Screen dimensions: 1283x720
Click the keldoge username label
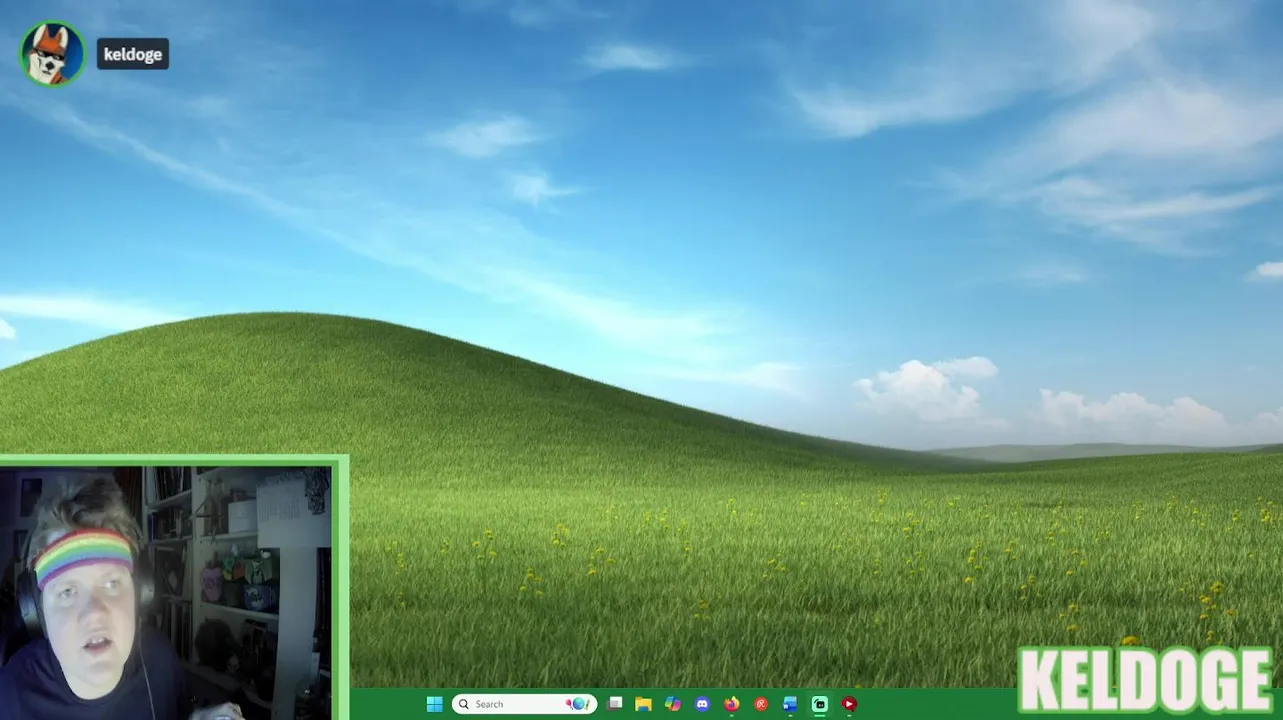[133, 54]
